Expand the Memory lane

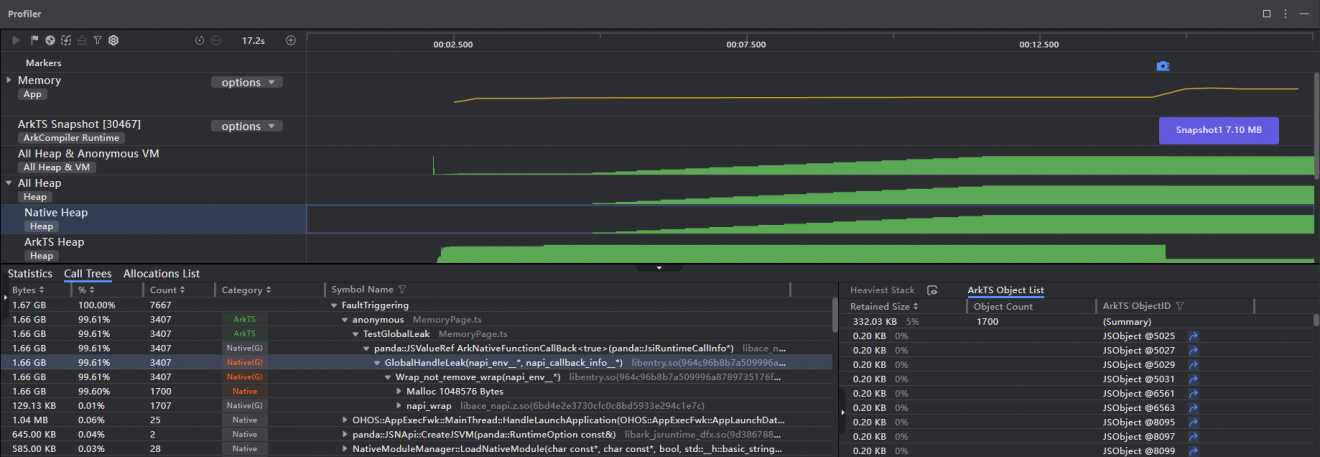point(9,80)
